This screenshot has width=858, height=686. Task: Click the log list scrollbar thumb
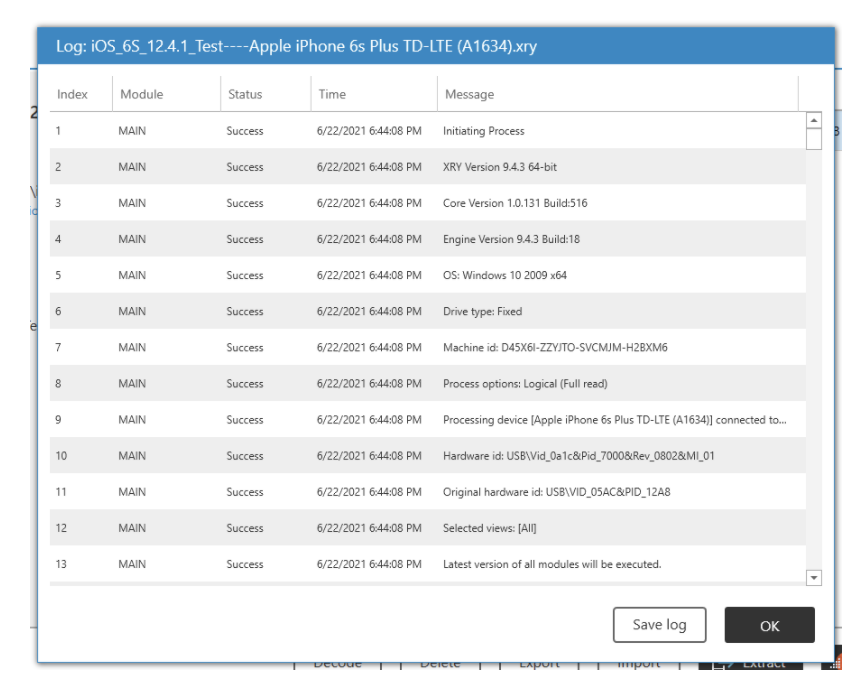[x=814, y=139]
